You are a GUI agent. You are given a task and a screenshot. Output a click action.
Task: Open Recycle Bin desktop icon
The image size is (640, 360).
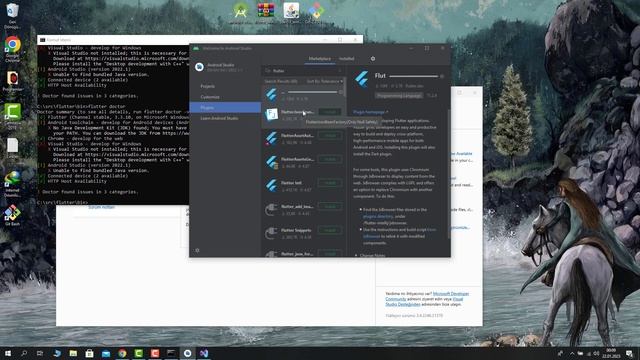[x=12, y=16]
